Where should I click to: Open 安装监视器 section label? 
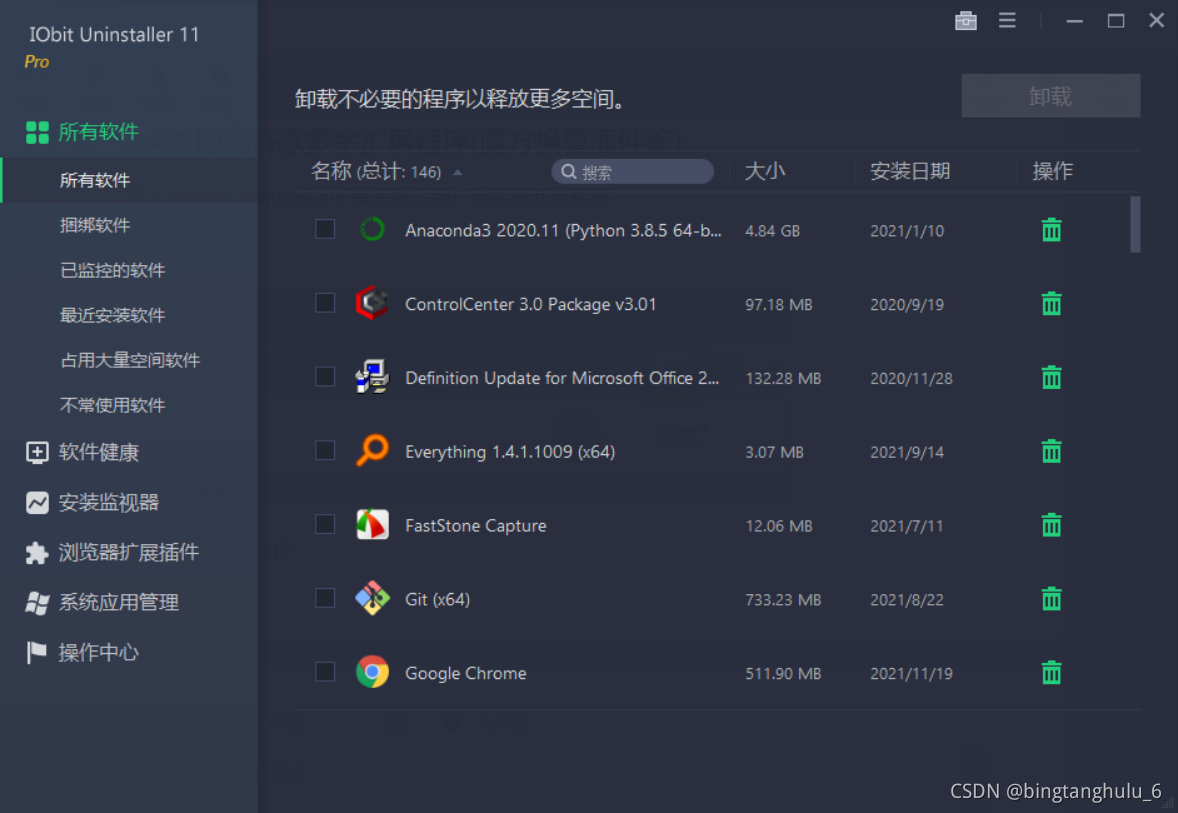click(109, 503)
